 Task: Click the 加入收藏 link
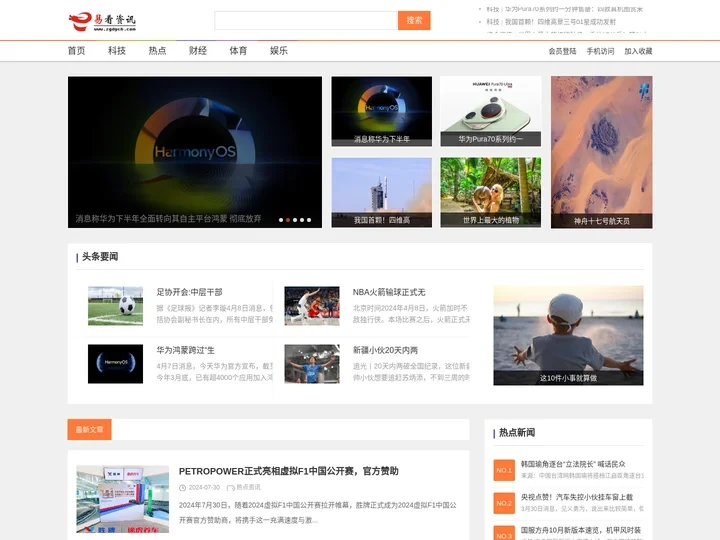[638, 51]
